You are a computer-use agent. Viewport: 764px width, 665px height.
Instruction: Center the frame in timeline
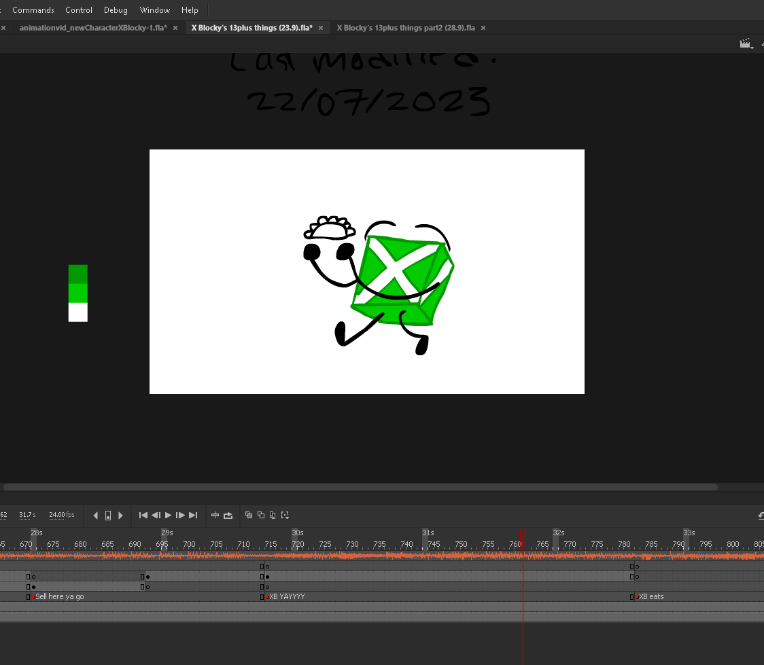215,515
